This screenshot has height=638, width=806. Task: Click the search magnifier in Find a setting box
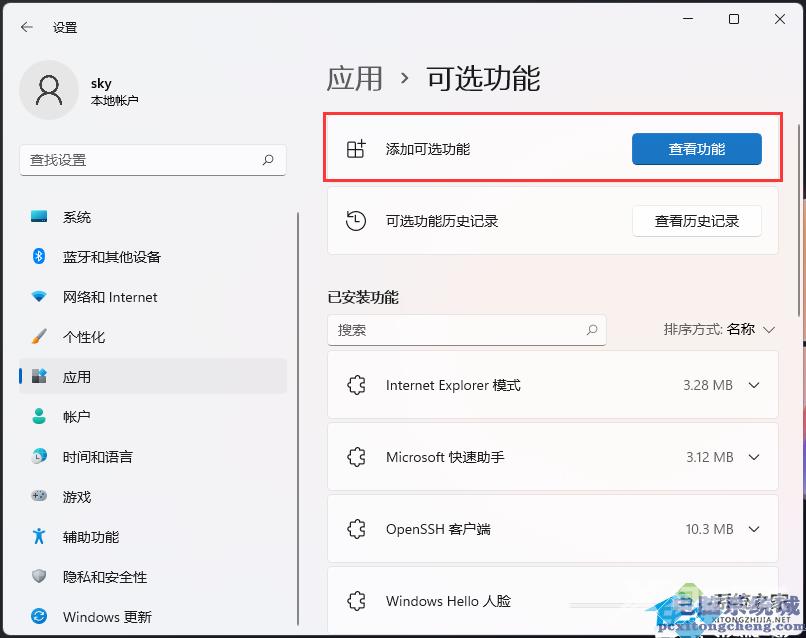tap(268, 160)
